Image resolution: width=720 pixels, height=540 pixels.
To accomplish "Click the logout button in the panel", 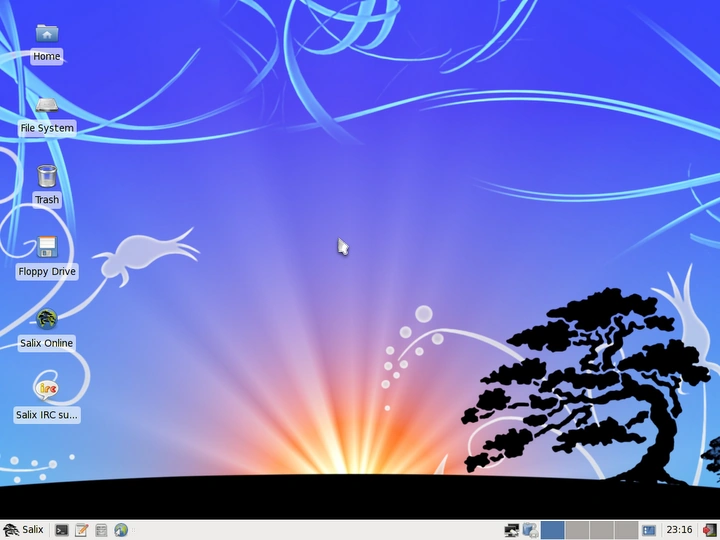I will tap(709, 530).
